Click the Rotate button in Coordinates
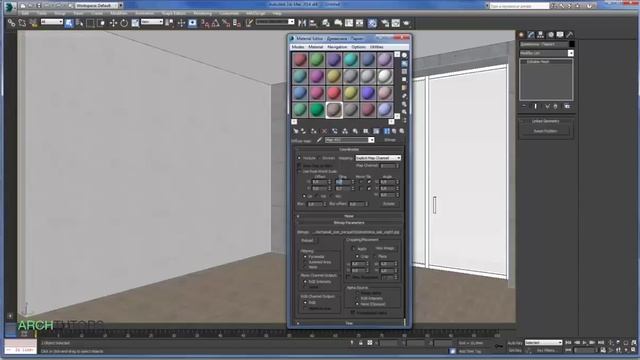640x360 pixels. (x=389, y=204)
